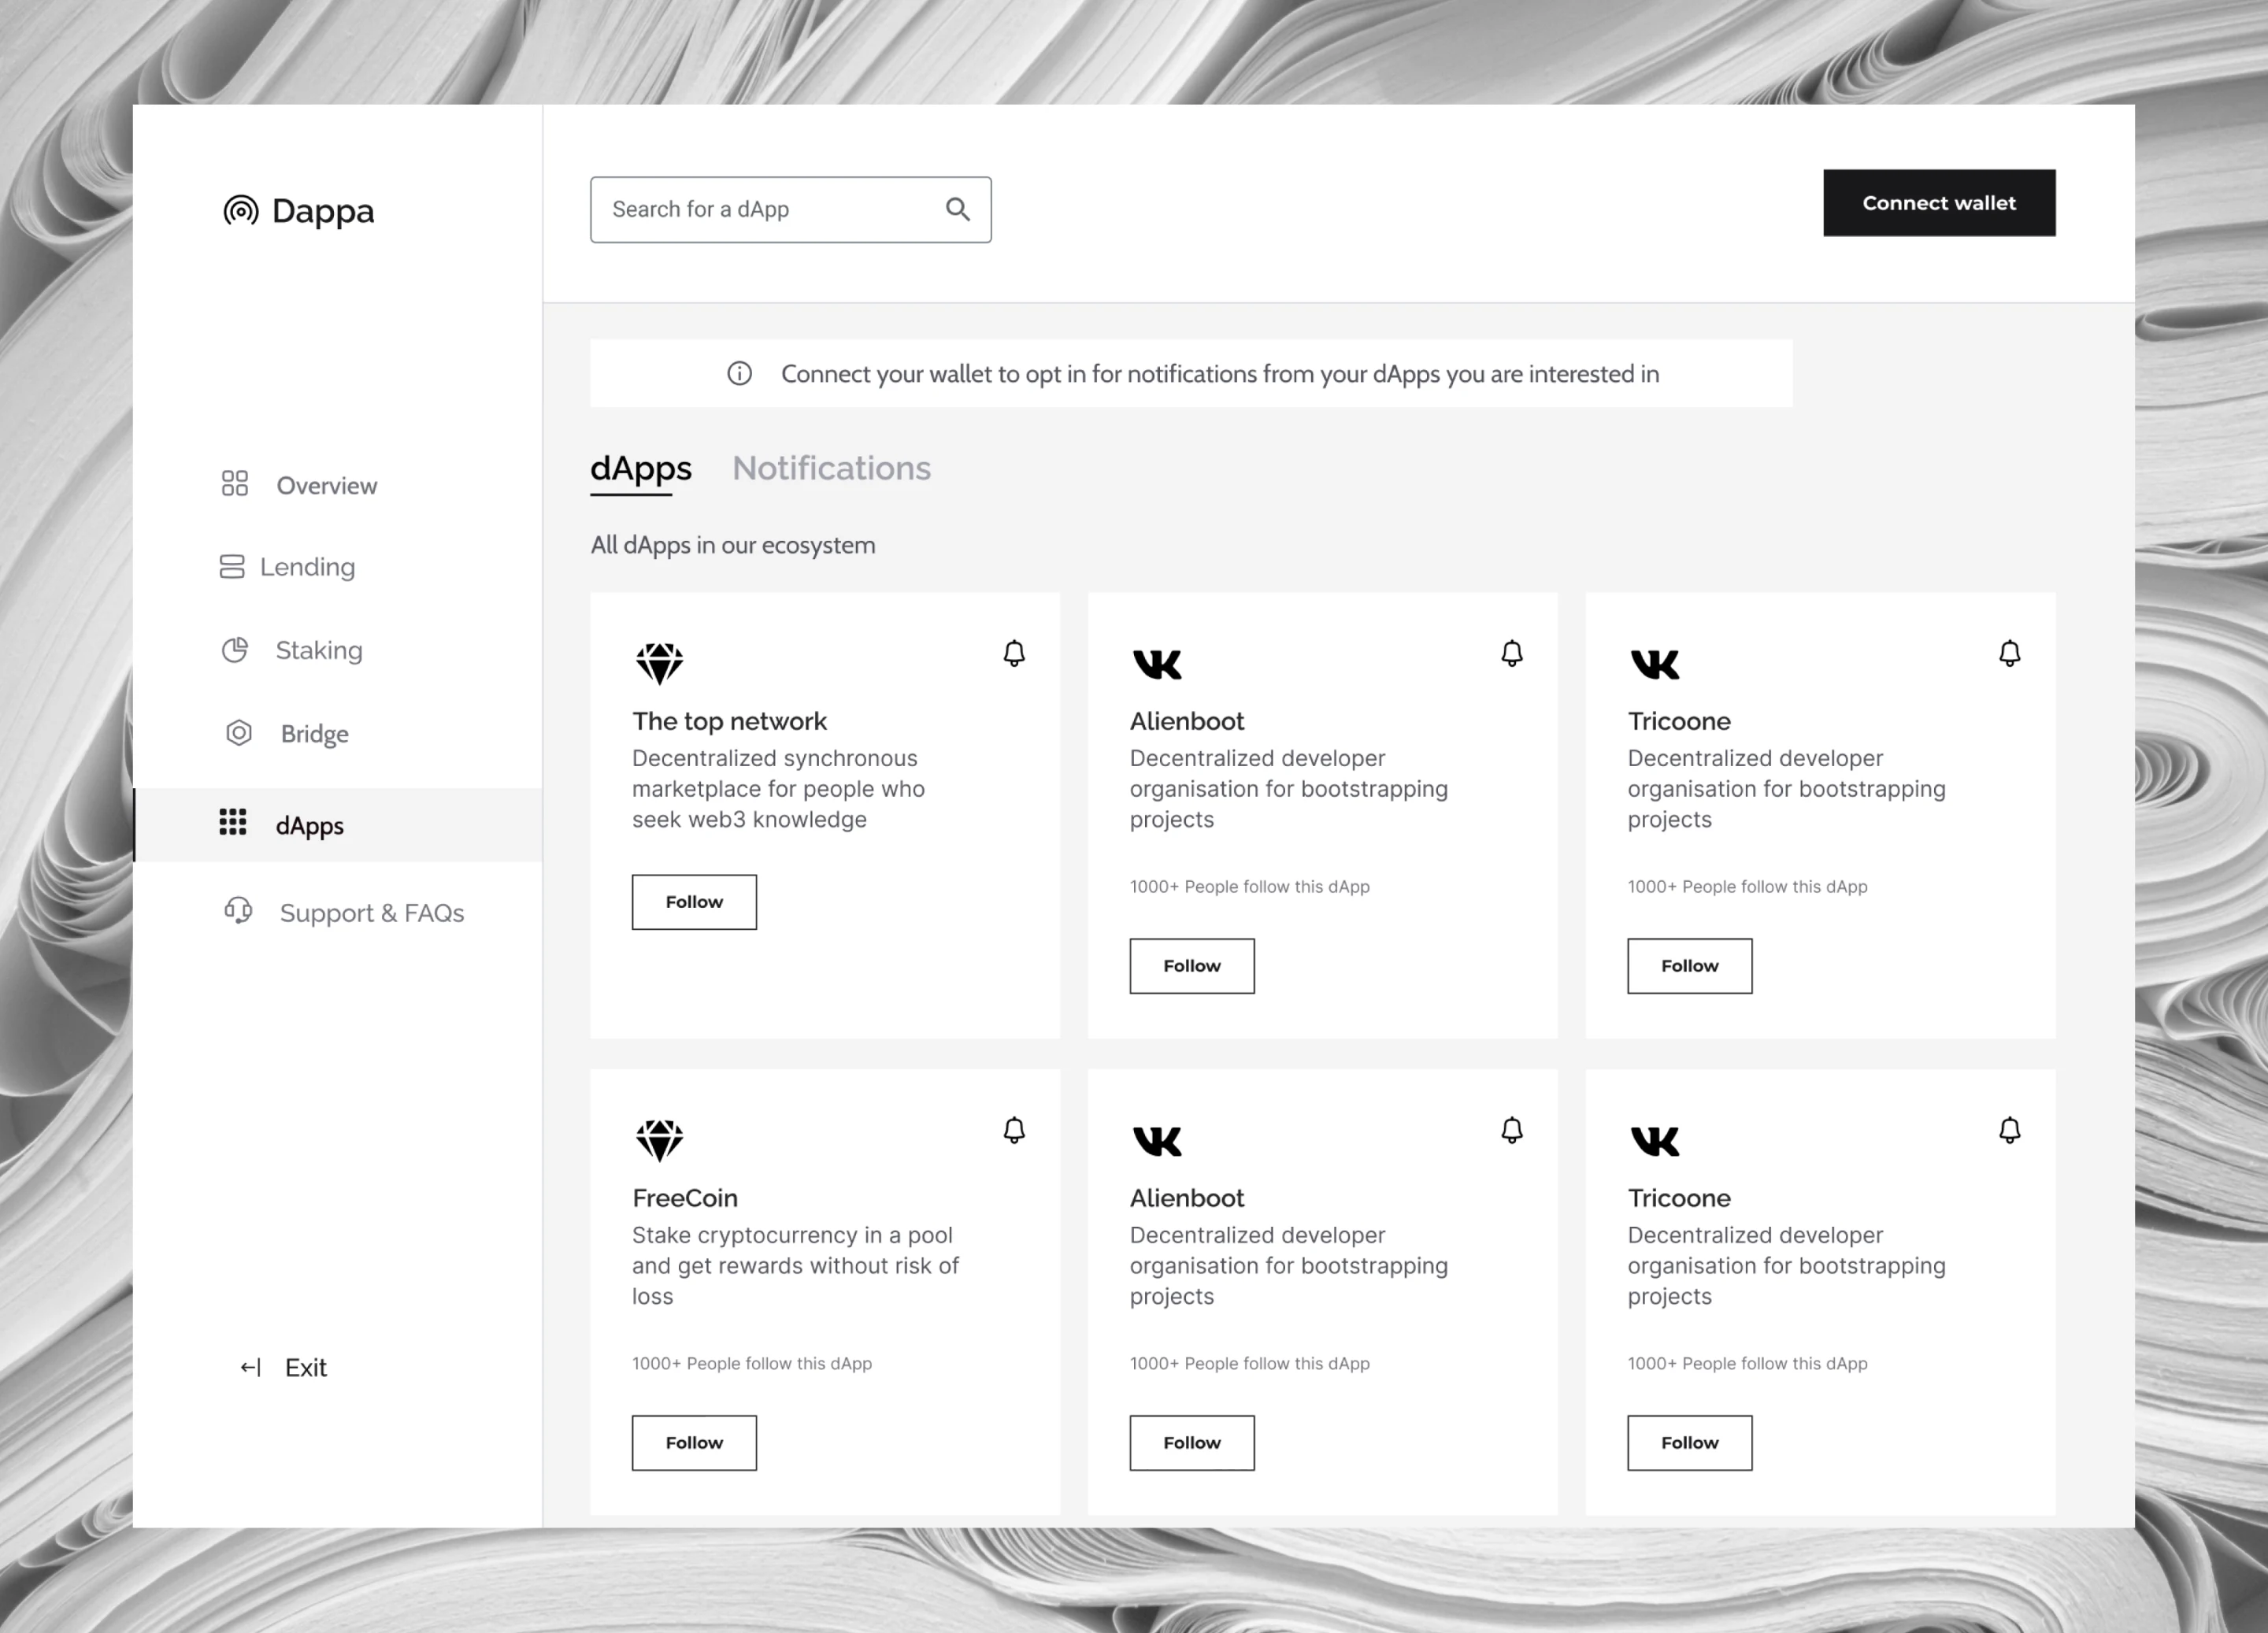Click the Overview grid icon in sidebar
Viewport: 2268px width, 1633px height.
pos(235,484)
